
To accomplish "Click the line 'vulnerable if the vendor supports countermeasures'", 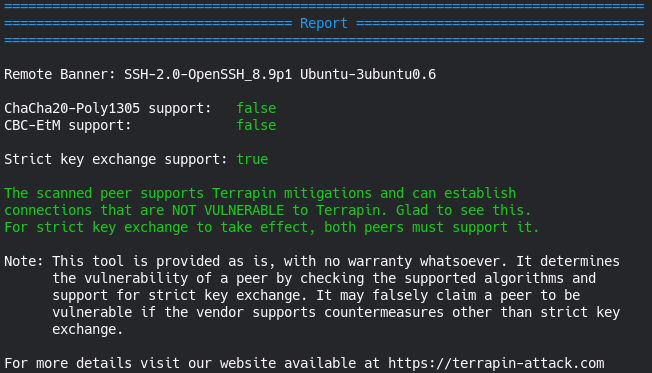I will pyautogui.click(x=336, y=312).
